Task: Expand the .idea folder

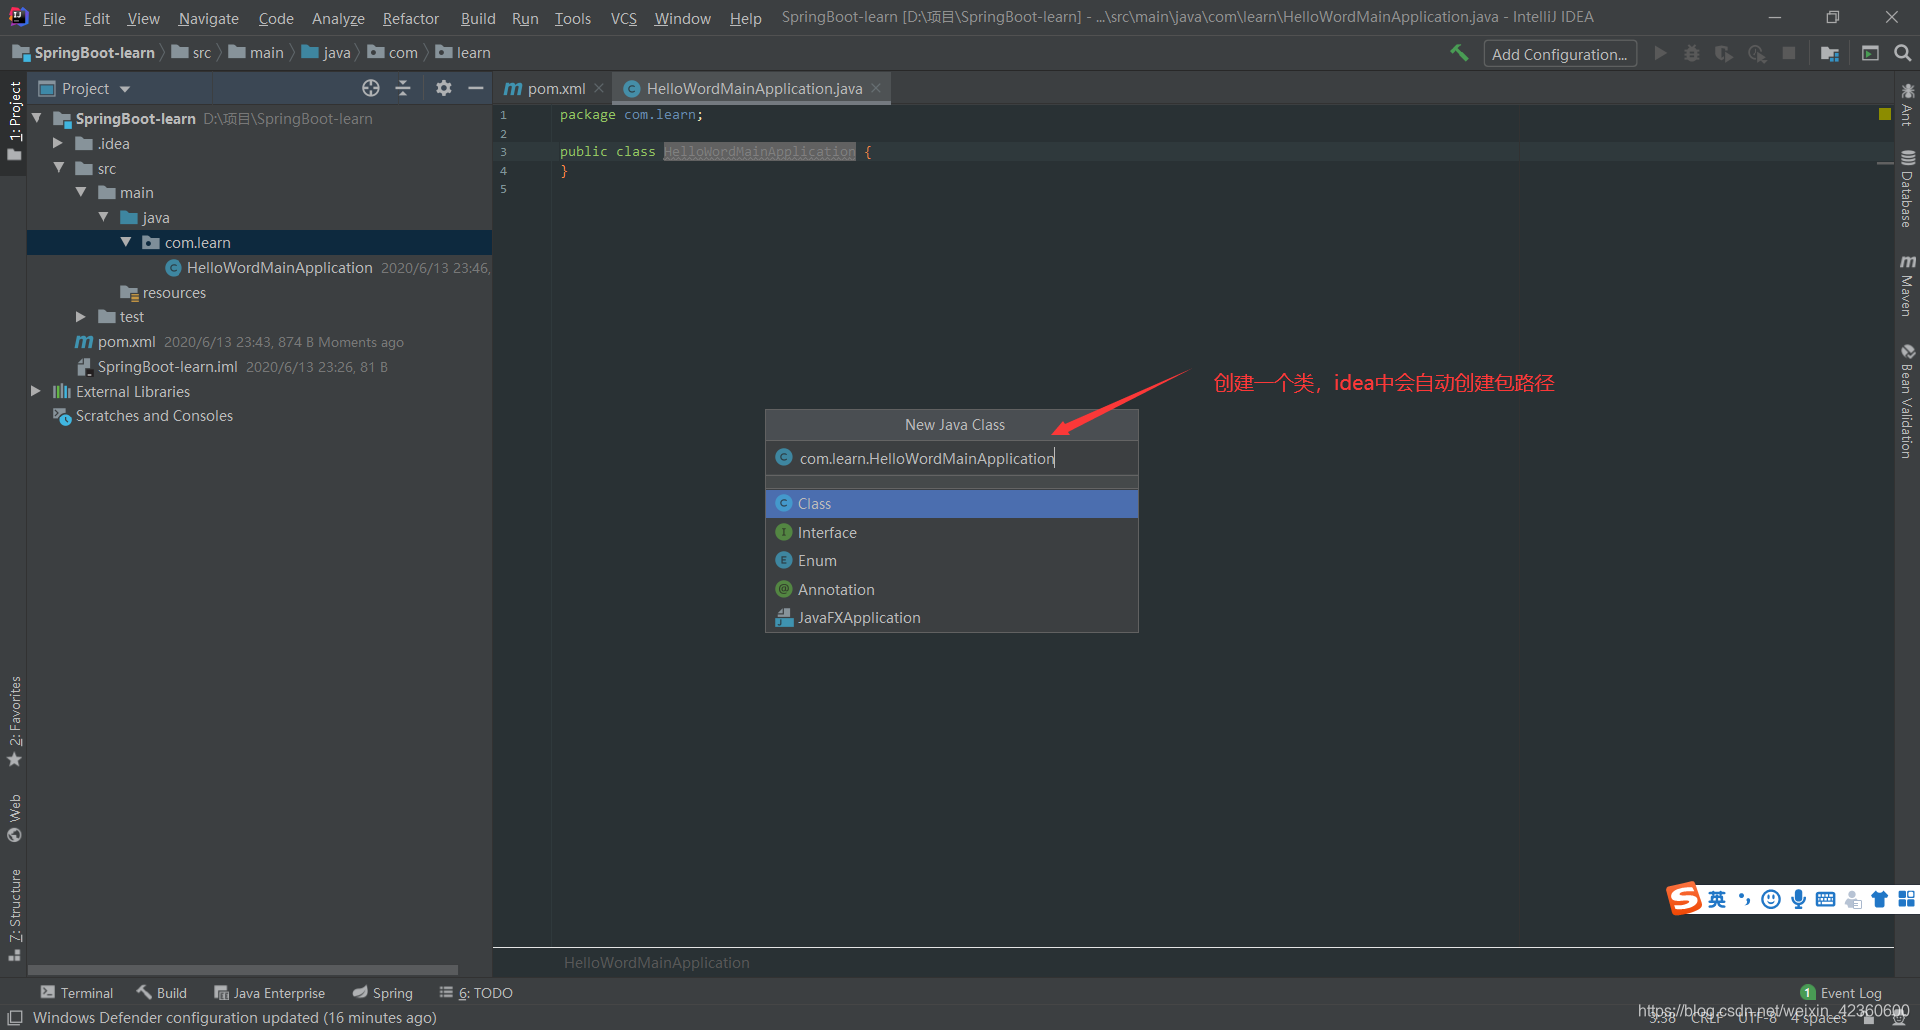Action: pos(59,143)
